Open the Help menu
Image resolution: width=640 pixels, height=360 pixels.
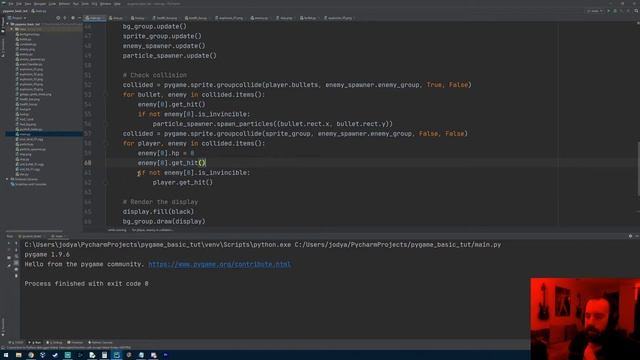pyautogui.click(x=117, y=4)
